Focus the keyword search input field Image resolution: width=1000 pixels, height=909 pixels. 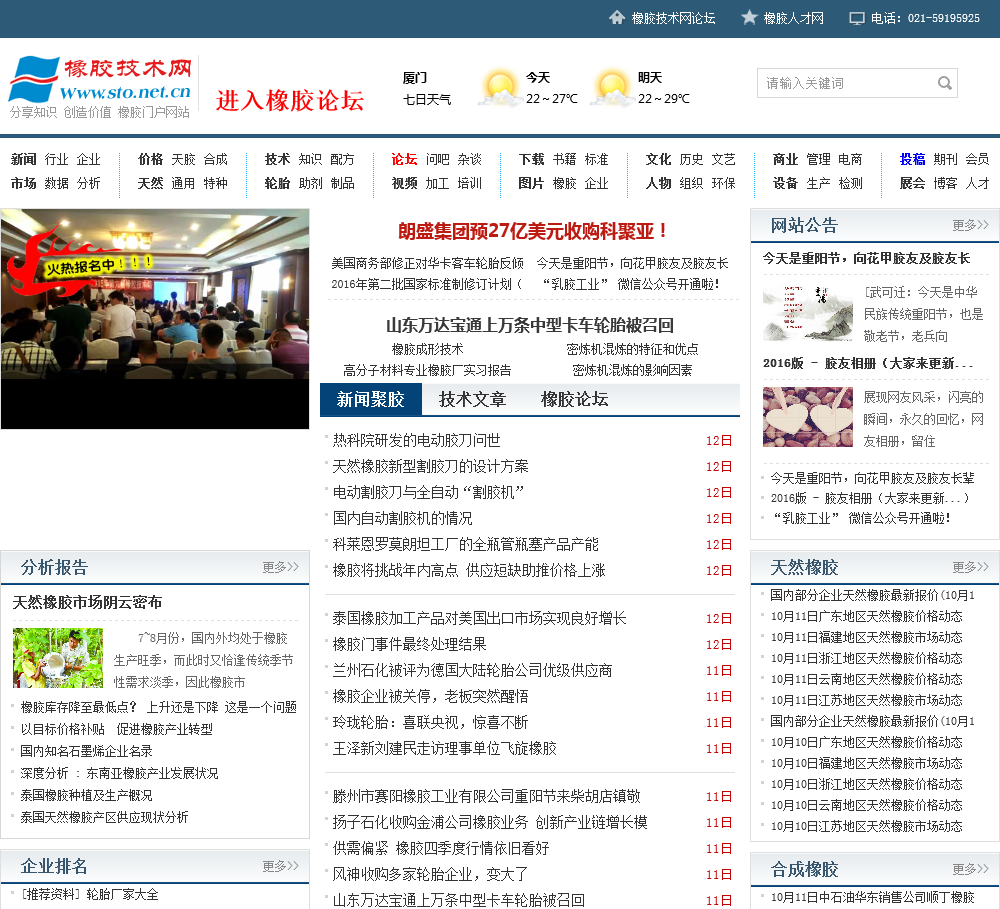coord(847,83)
